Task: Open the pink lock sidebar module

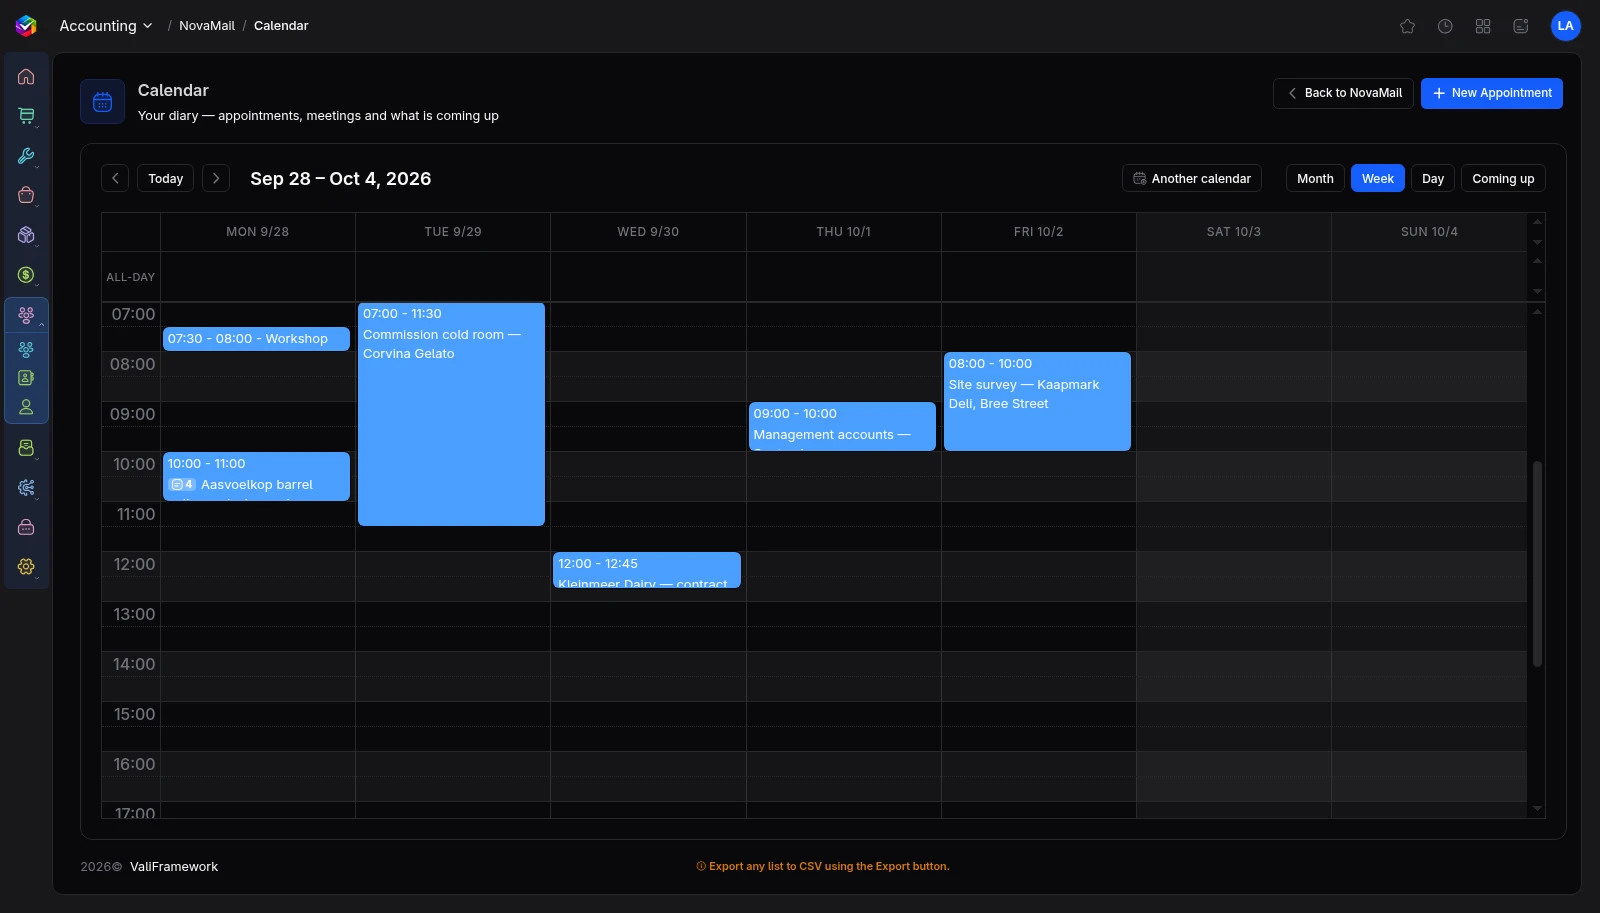Action: click(x=26, y=527)
